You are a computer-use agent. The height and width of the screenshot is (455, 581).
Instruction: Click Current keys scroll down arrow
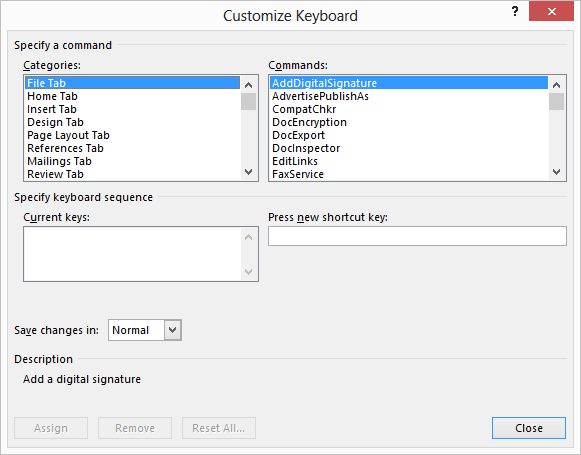point(249,272)
